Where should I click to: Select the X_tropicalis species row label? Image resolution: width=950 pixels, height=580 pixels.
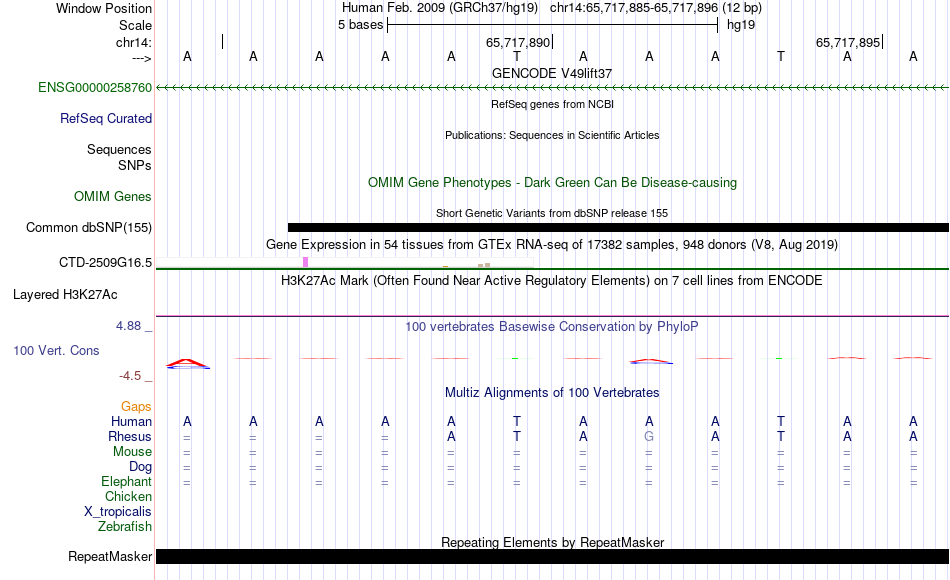[x=118, y=512]
